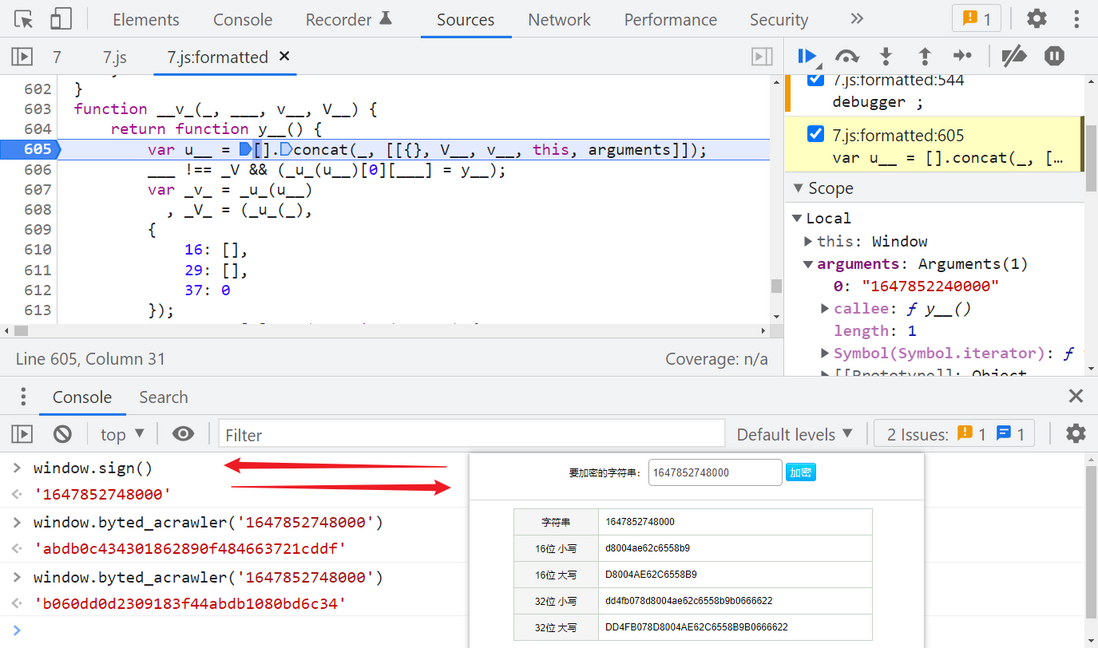Image resolution: width=1098 pixels, height=648 pixels.
Task: Hide the debugger sidebar pane
Action: pyautogui.click(x=762, y=56)
